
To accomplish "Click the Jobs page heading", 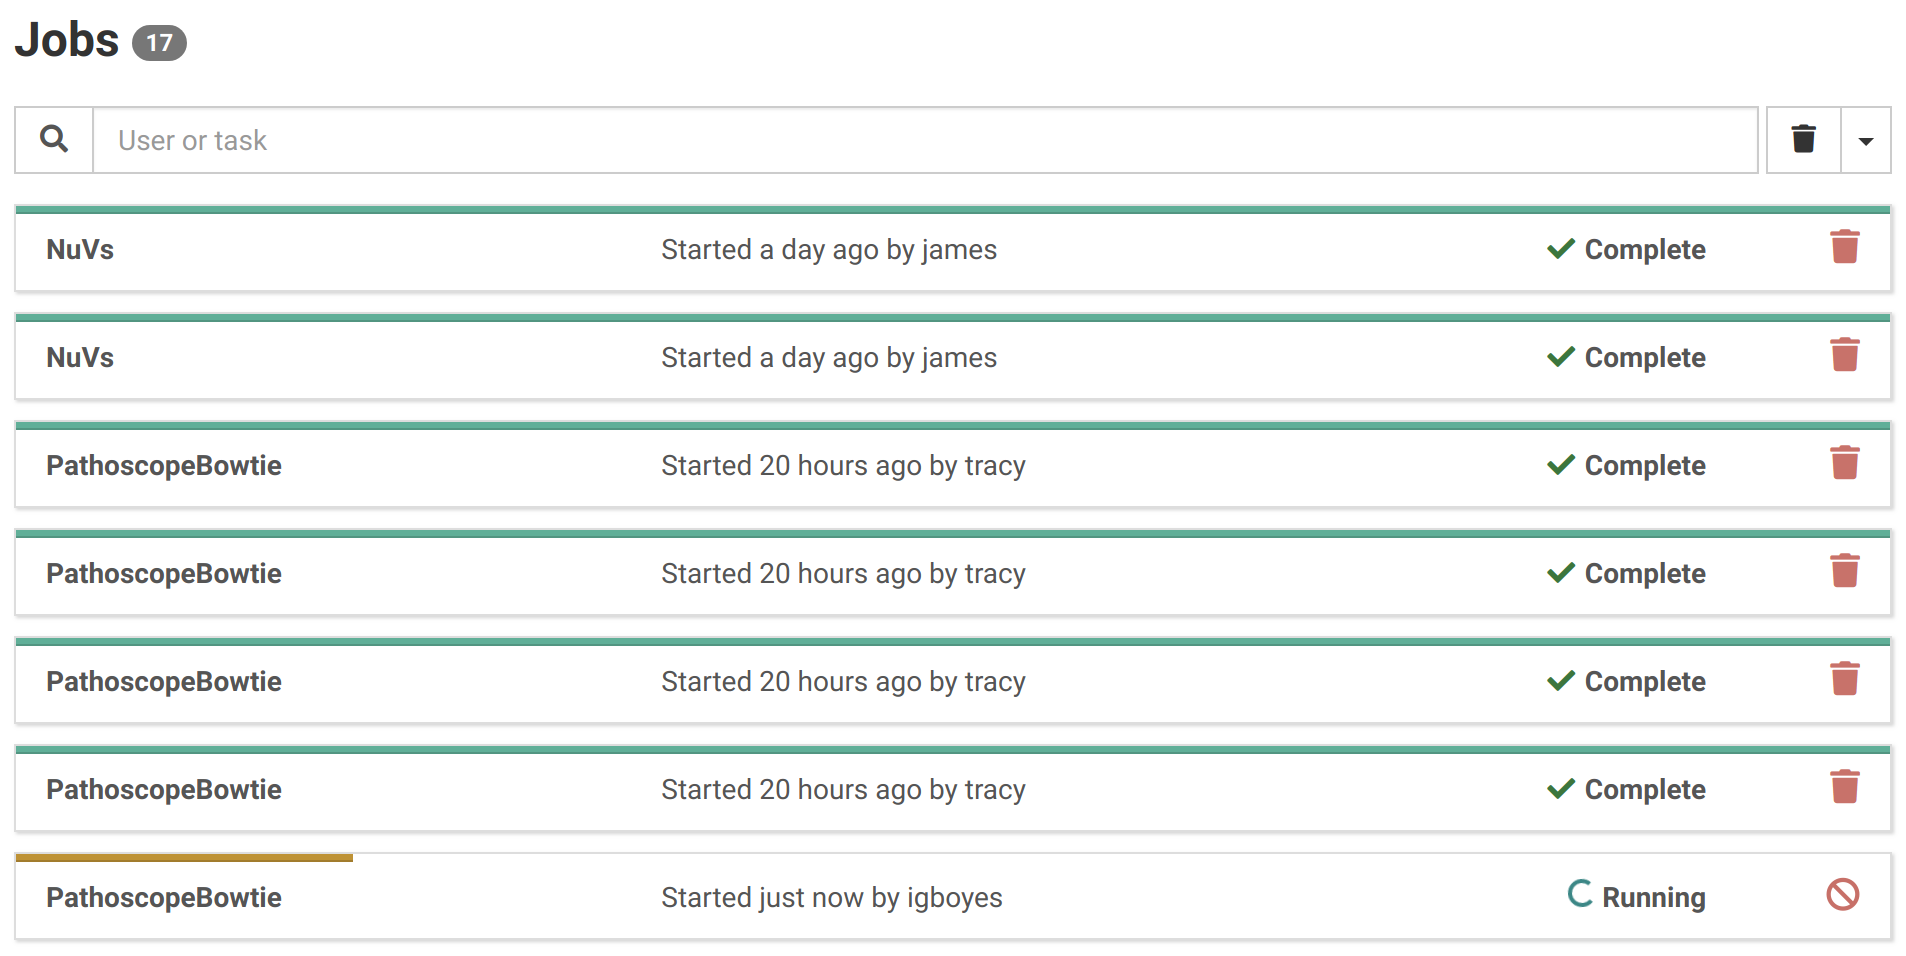I will 67,41.
